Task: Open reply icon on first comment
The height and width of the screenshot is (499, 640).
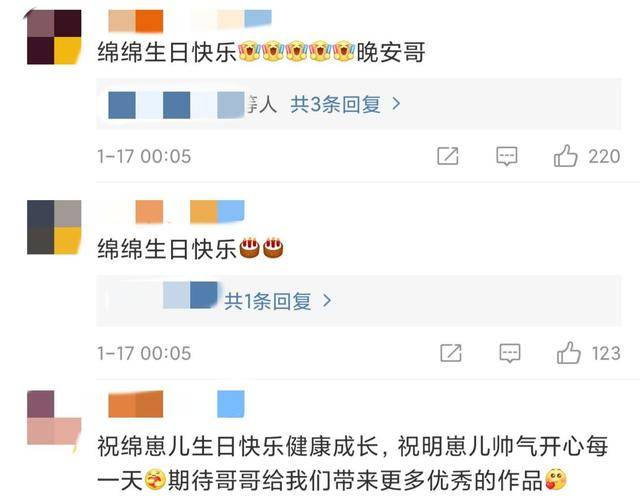Action: (x=507, y=156)
